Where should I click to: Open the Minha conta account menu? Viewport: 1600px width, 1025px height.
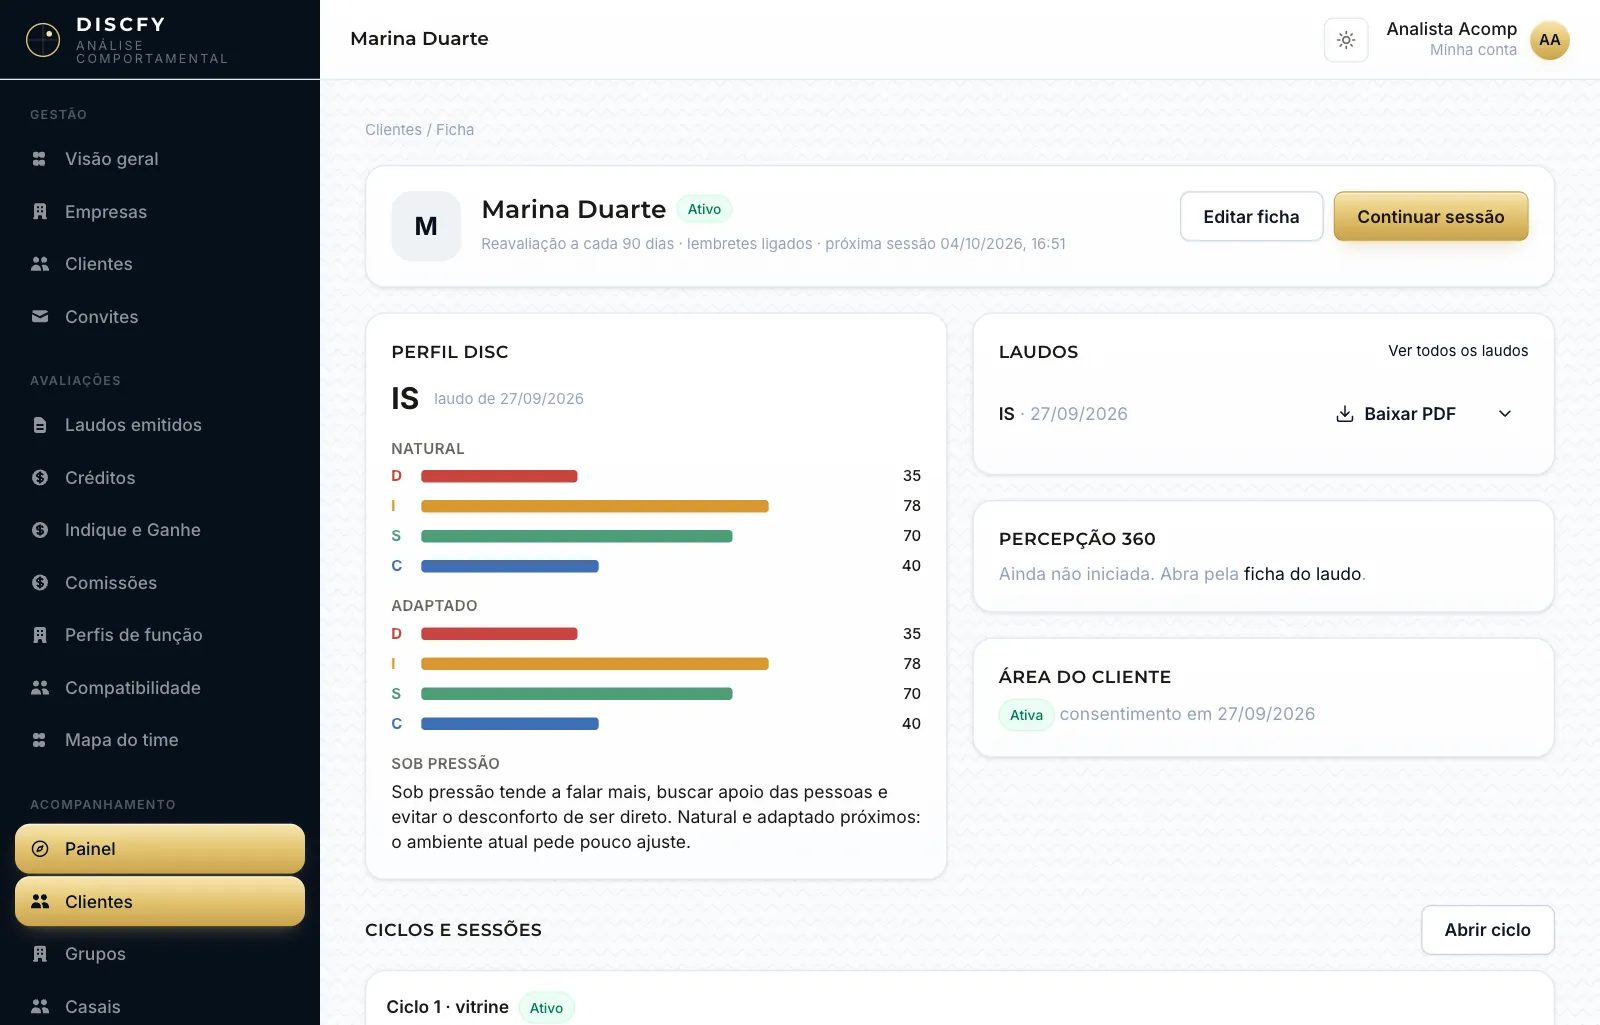[x=1473, y=50]
